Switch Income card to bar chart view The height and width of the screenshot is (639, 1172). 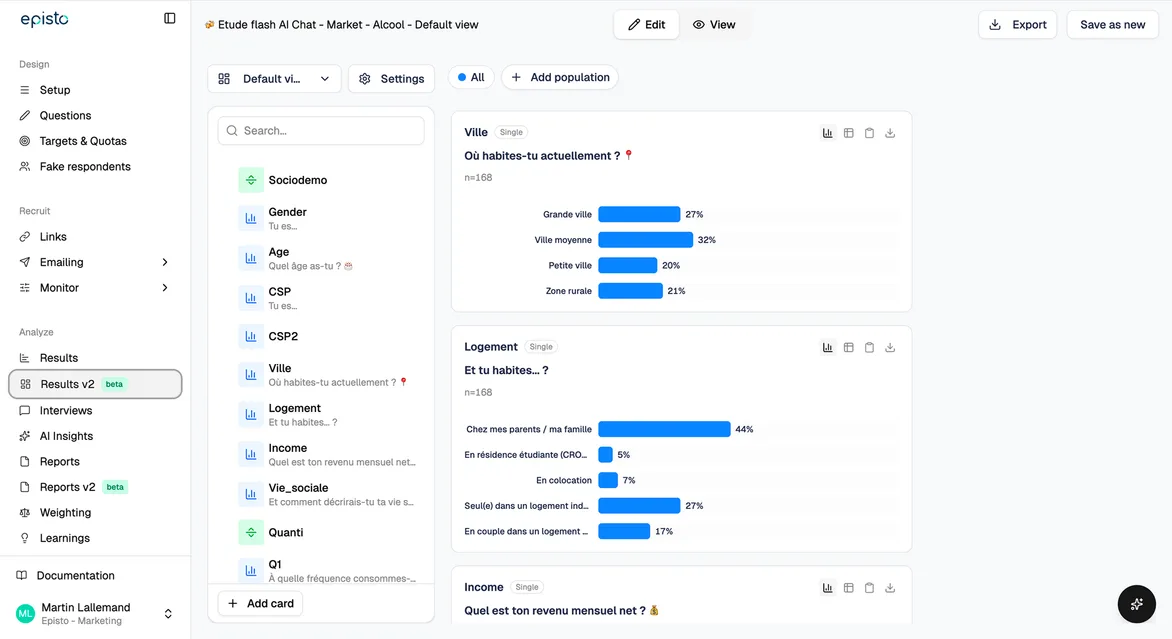(827, 588)
